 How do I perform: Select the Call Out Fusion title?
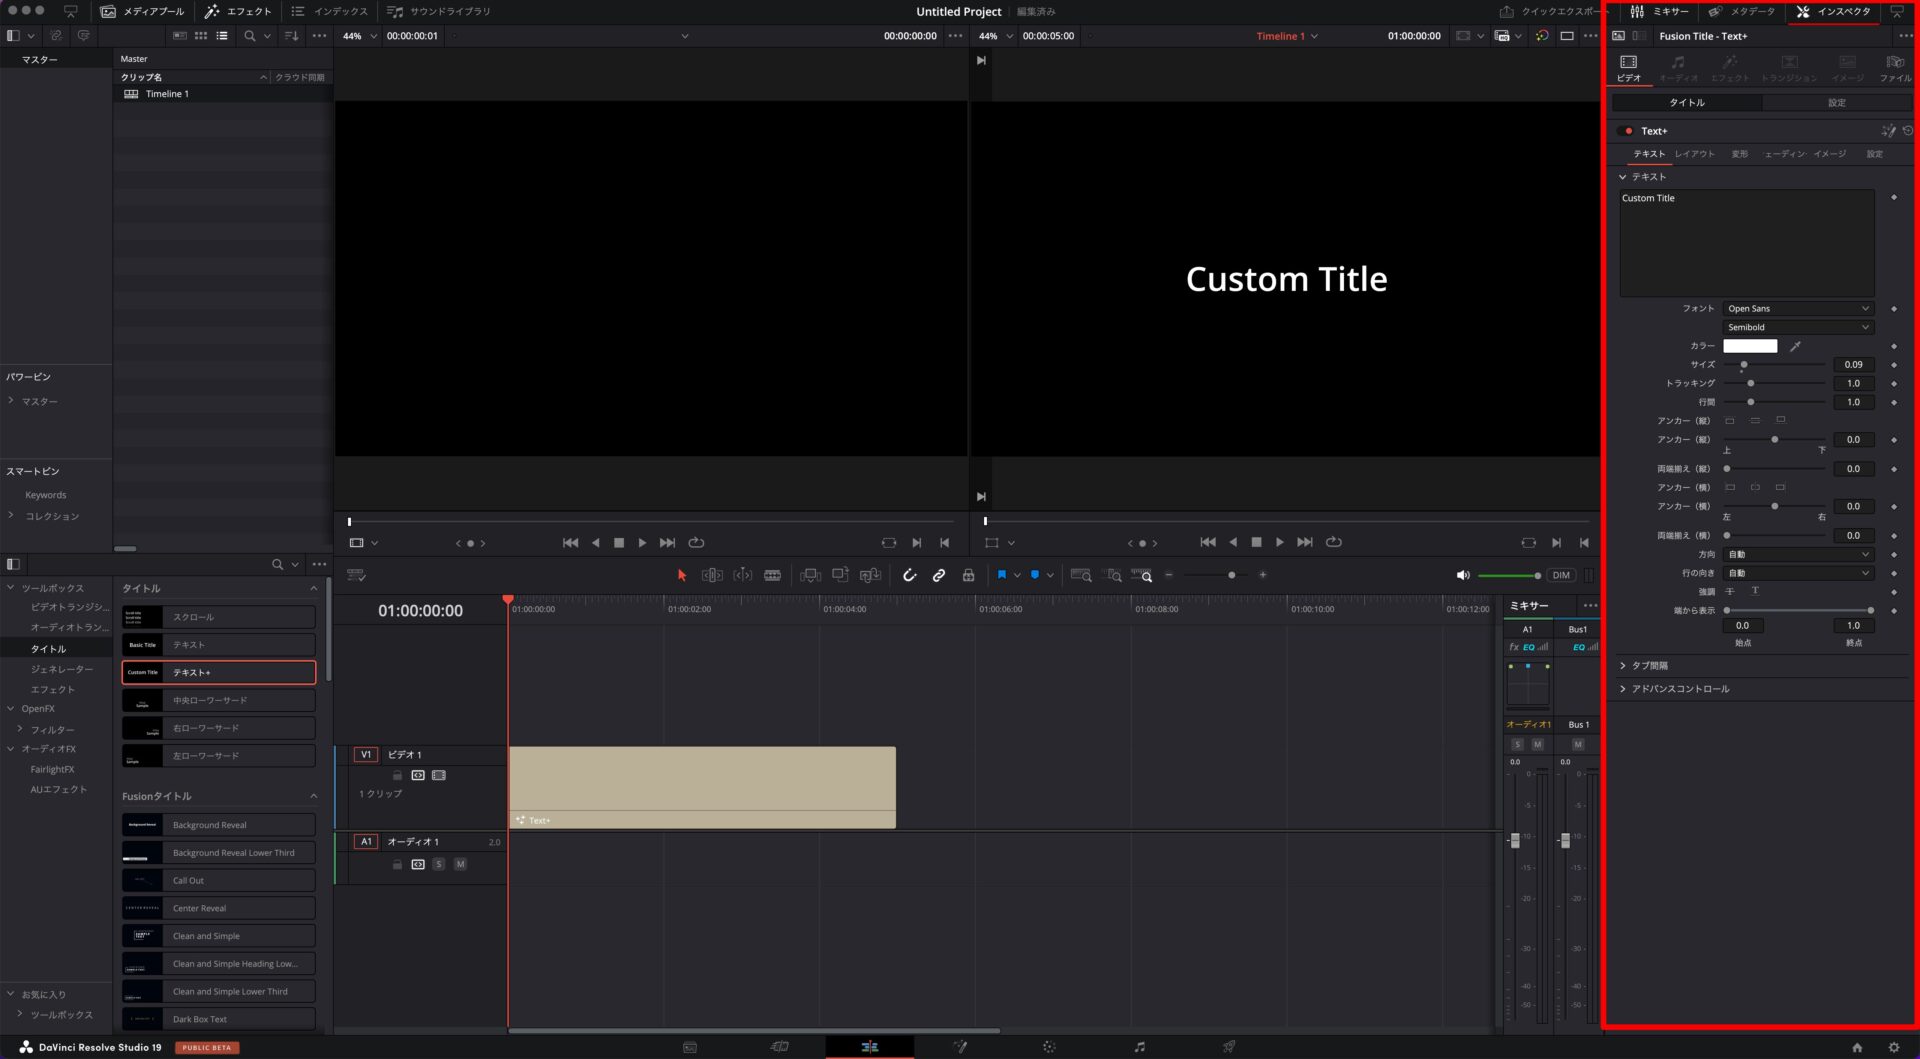click(x=219, y=881)
